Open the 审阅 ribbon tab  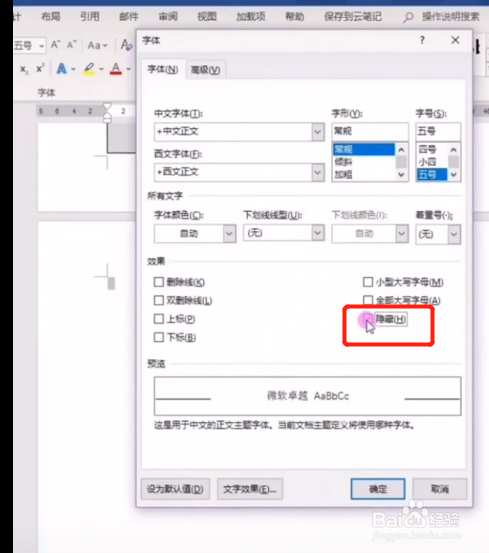pyautogui.click(x=168, y=17)
